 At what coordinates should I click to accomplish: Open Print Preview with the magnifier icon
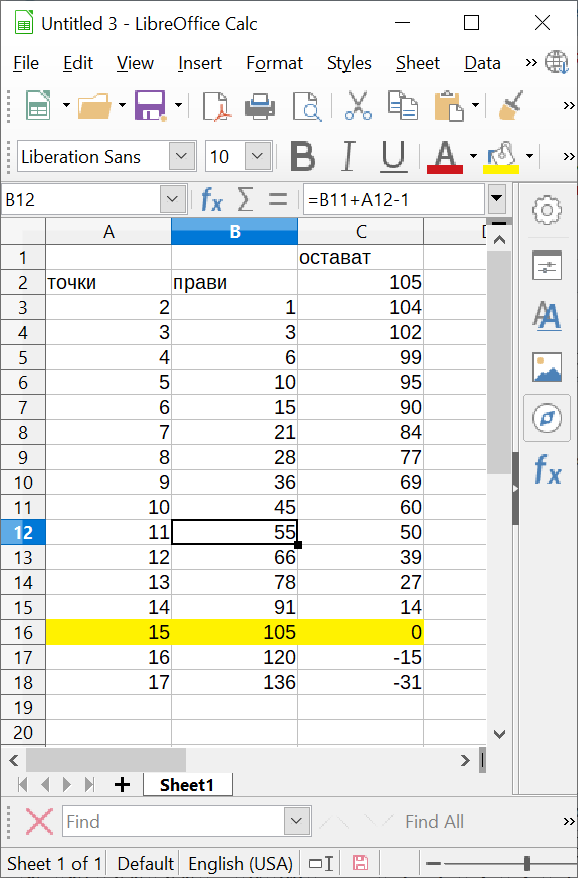tap(307, 105)
